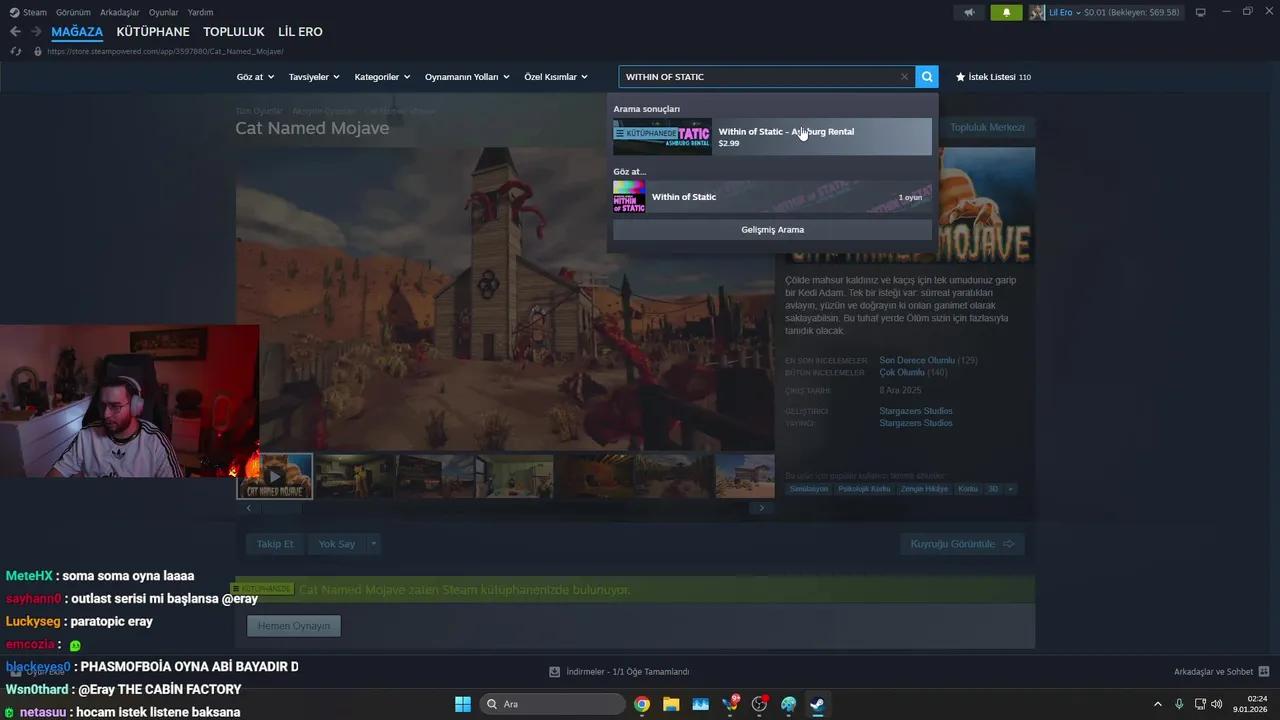1280x720 pixels.
Task: Click the Yok Say button
Action: 337,544
